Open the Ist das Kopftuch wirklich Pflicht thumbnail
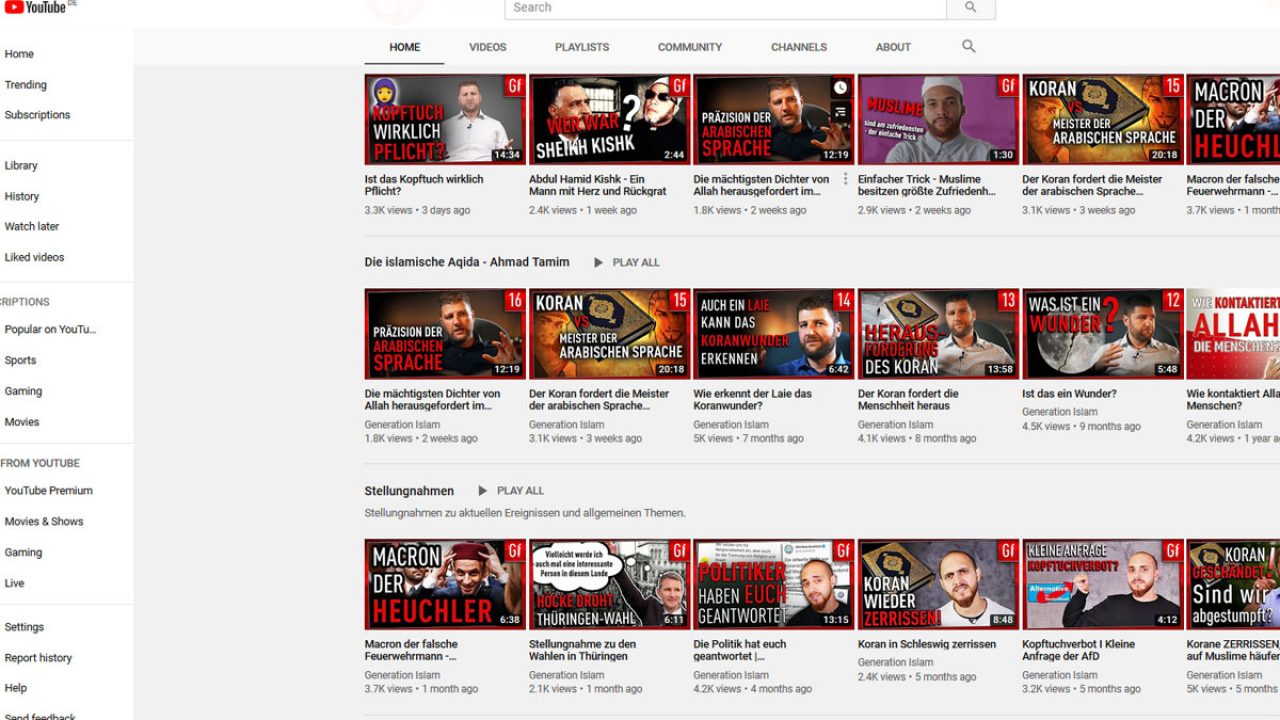The image size is (1280, 720). pyautogui.click(x=444, y=119)
